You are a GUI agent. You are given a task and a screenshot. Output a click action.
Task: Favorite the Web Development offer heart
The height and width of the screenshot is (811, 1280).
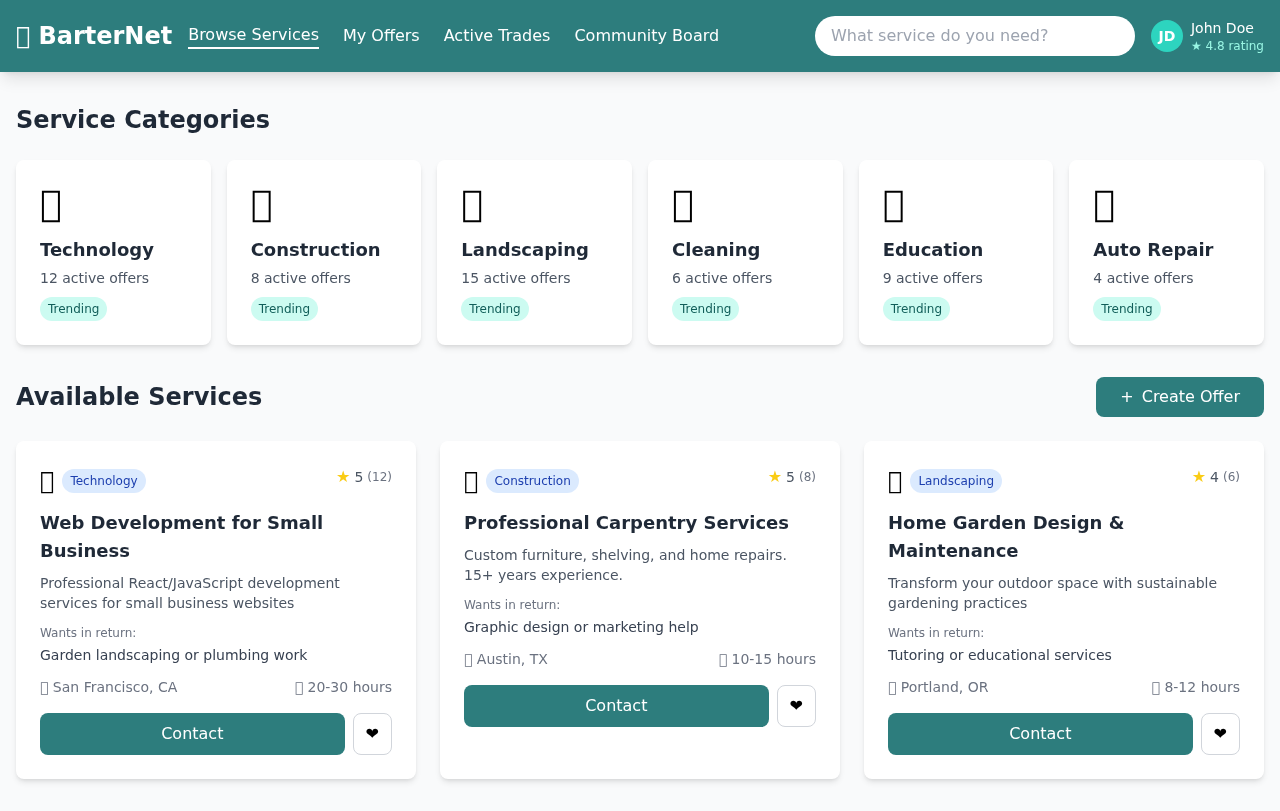point(371,733)
